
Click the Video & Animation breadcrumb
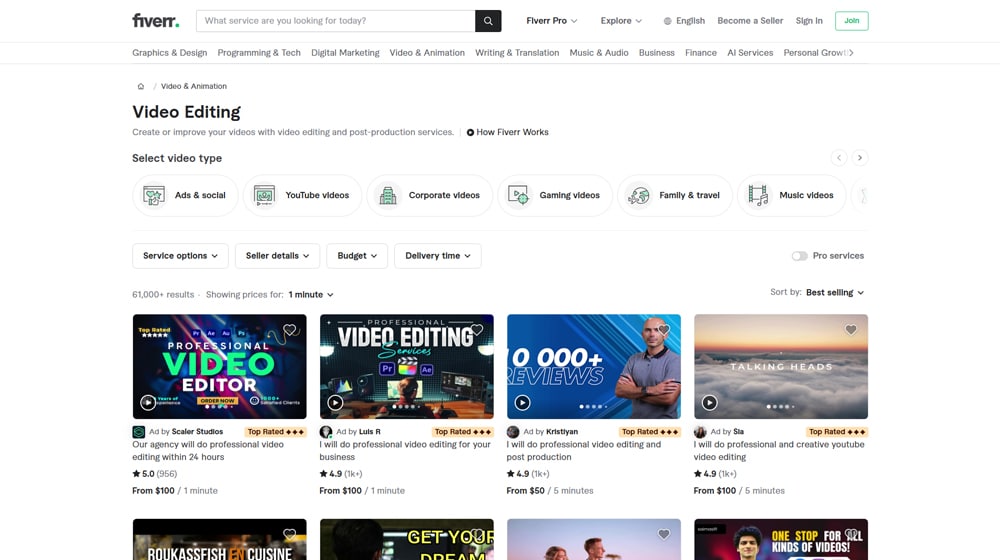194,86
